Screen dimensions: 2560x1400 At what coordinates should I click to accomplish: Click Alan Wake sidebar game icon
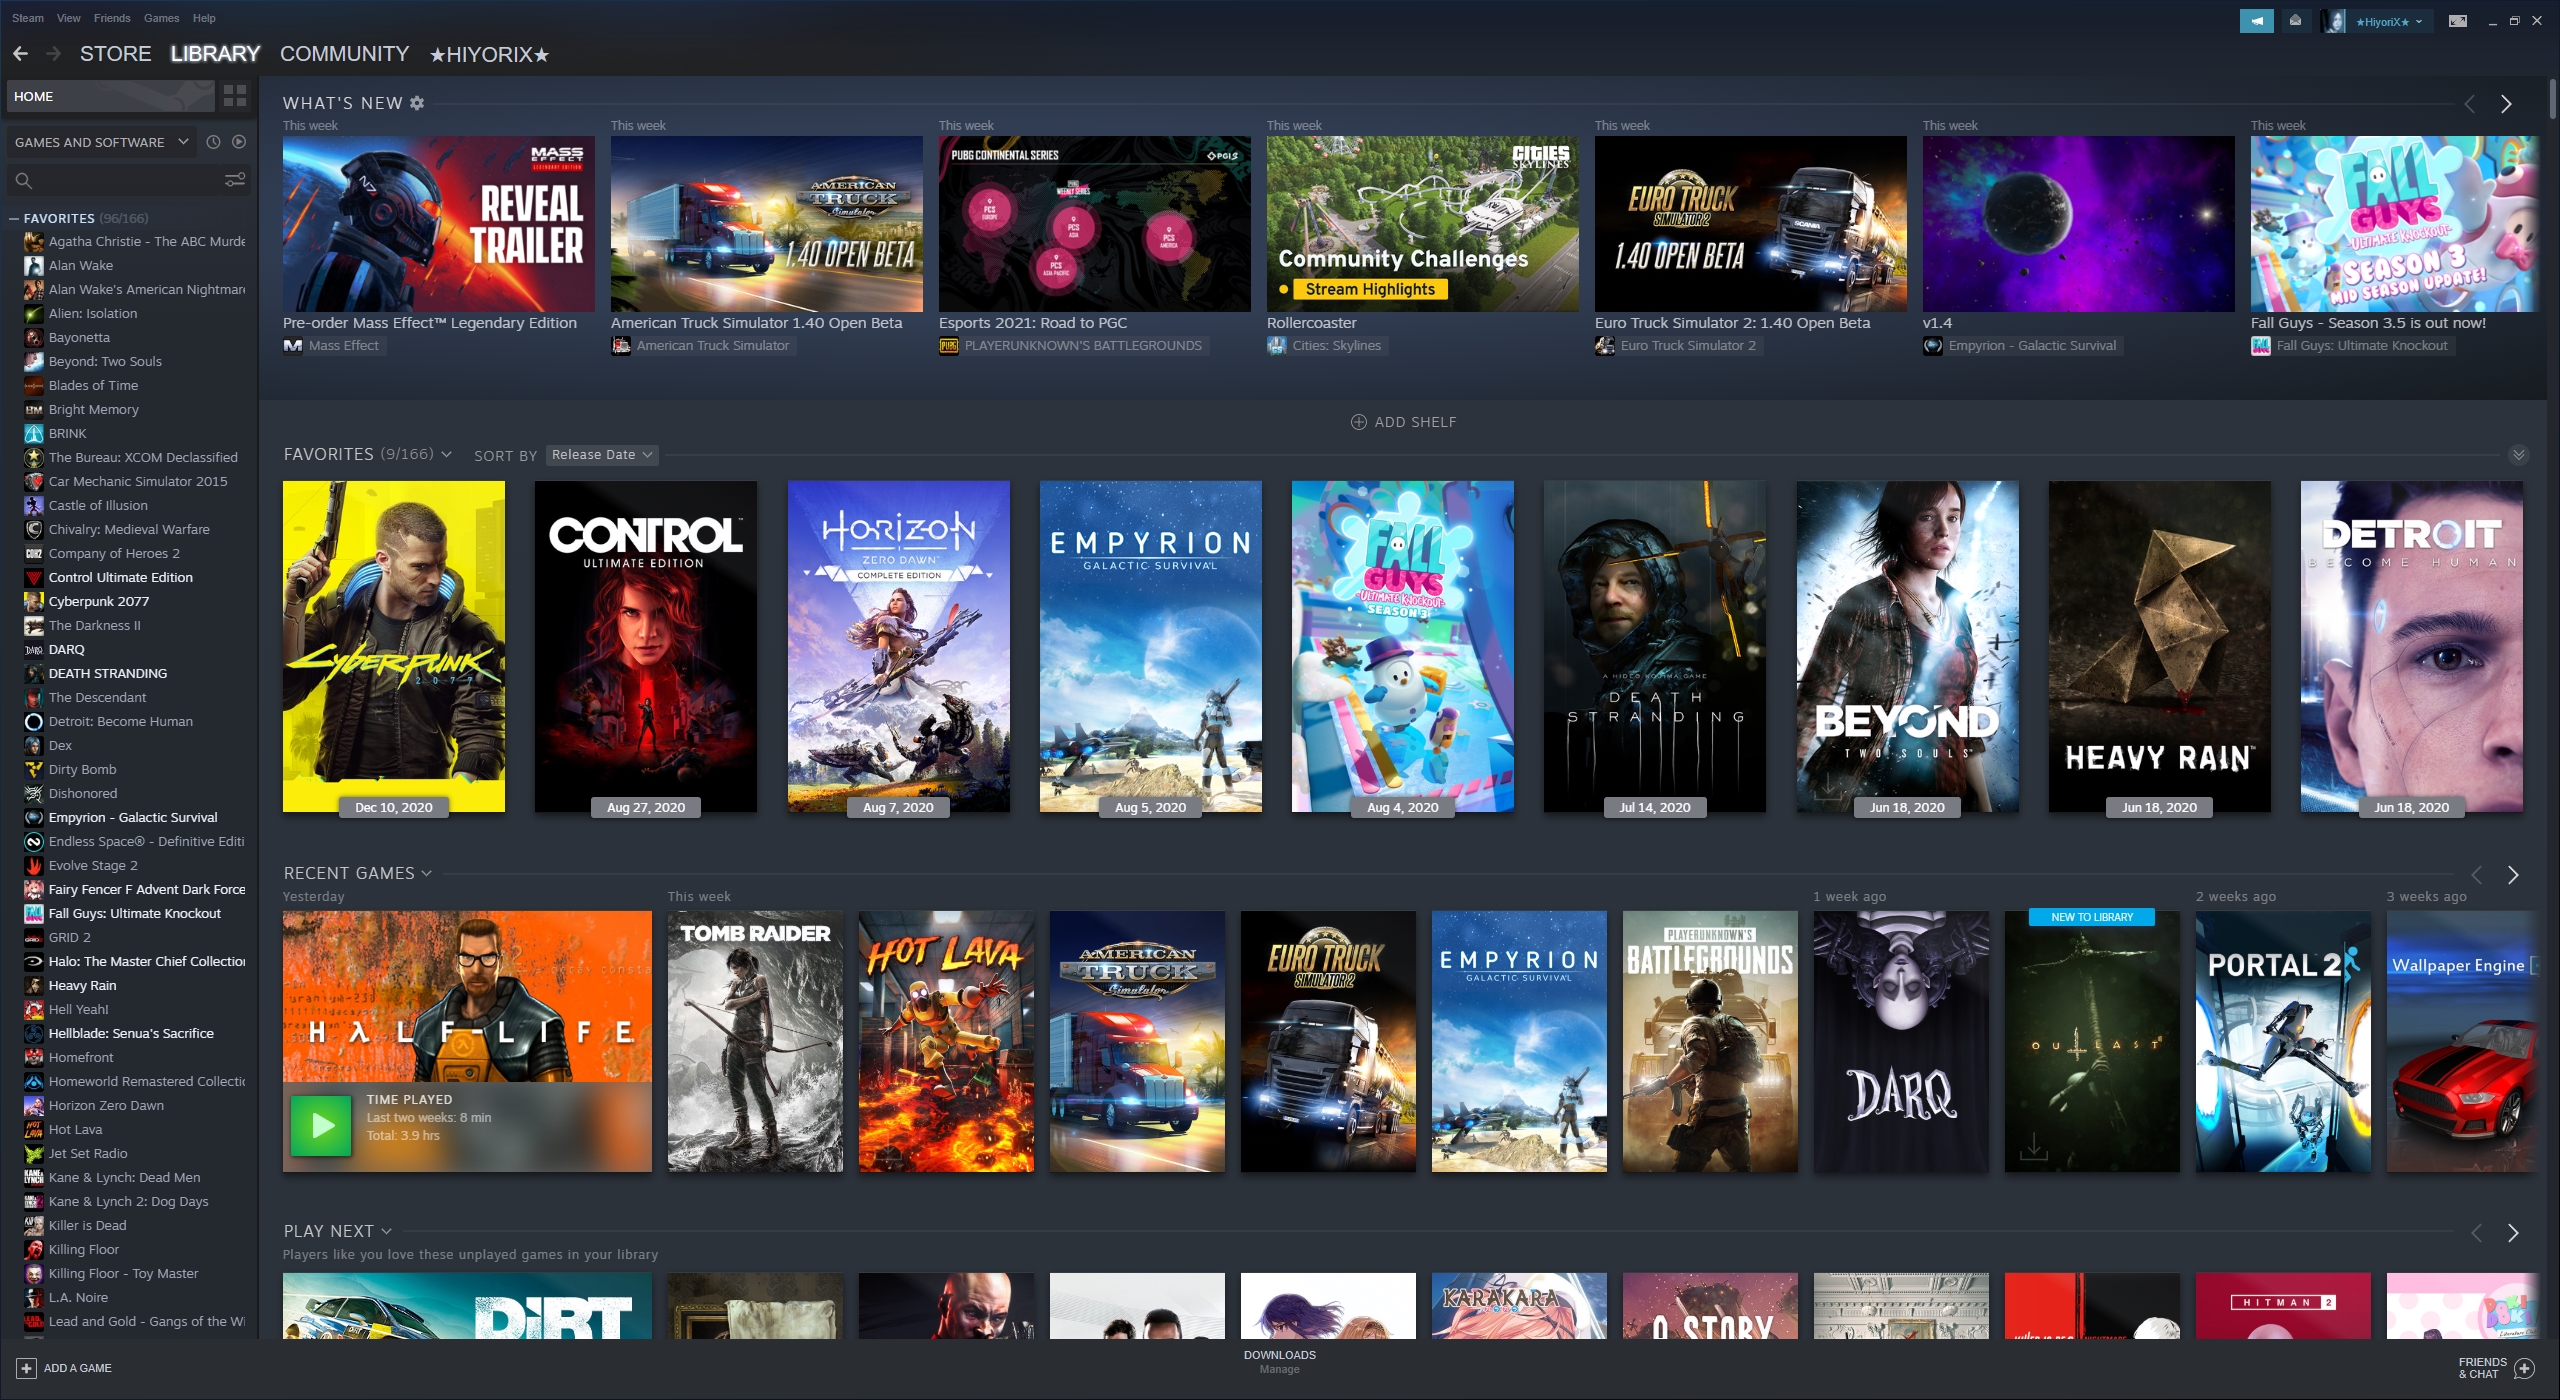coord(33,265)
